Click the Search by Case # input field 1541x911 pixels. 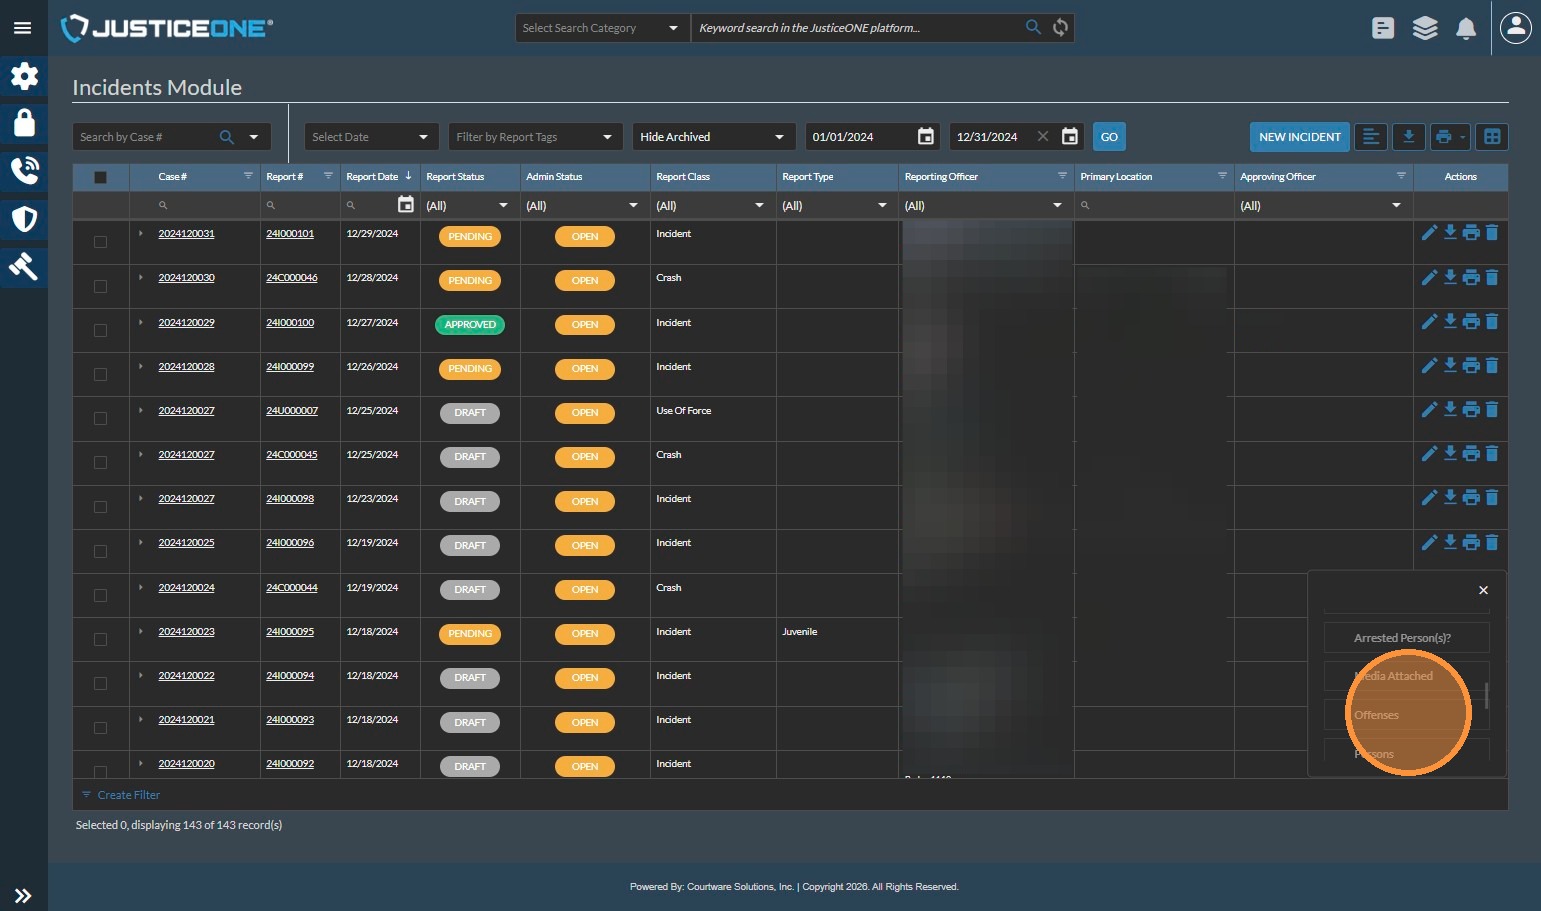145,137
